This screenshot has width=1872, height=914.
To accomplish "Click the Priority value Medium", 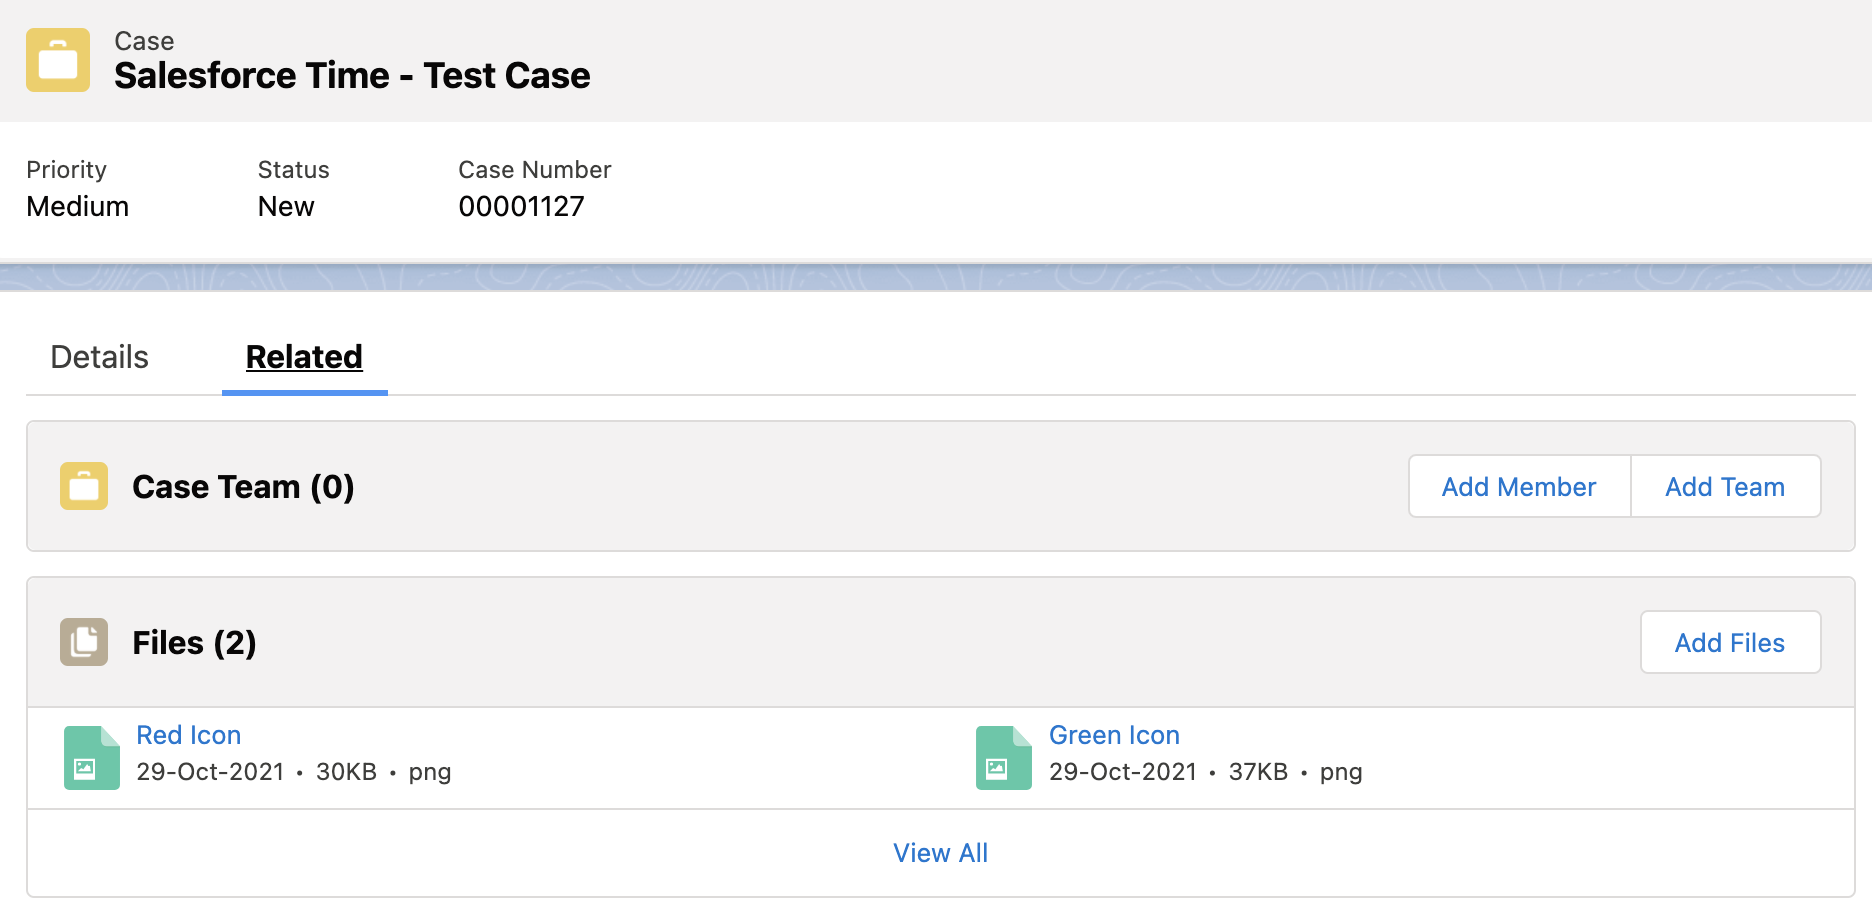I will pos(77,206).
